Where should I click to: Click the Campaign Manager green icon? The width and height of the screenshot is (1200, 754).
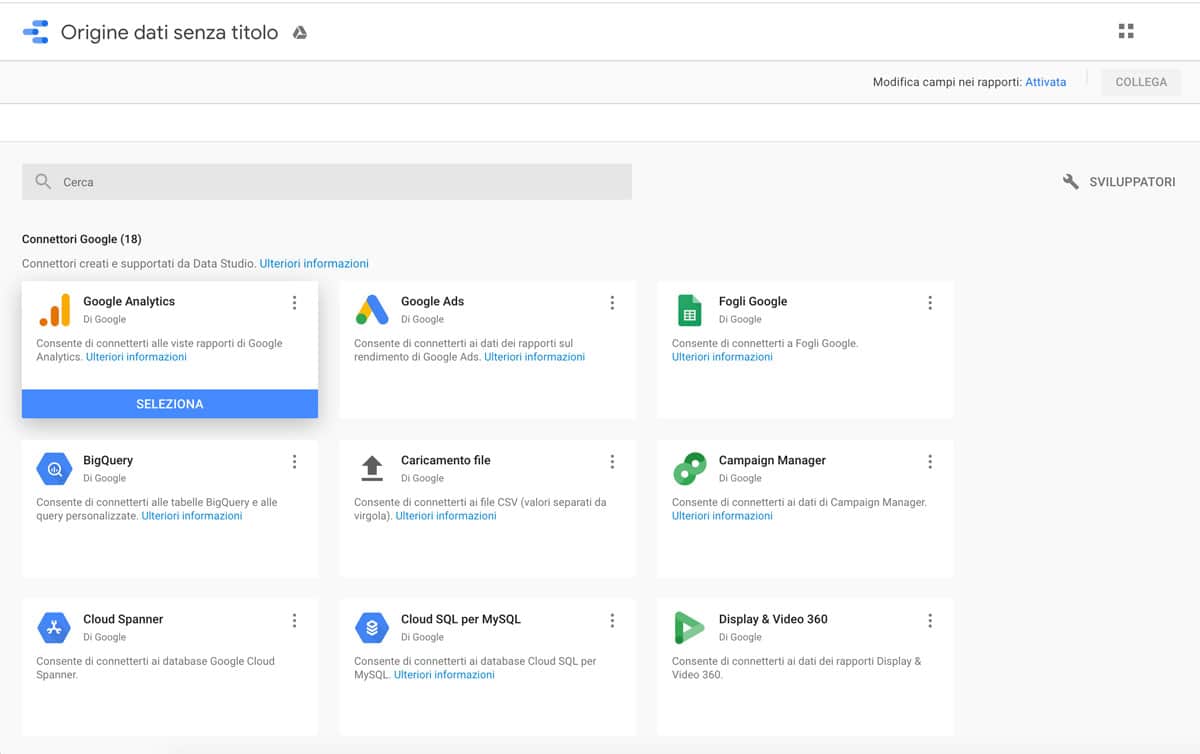click(690, 468)
